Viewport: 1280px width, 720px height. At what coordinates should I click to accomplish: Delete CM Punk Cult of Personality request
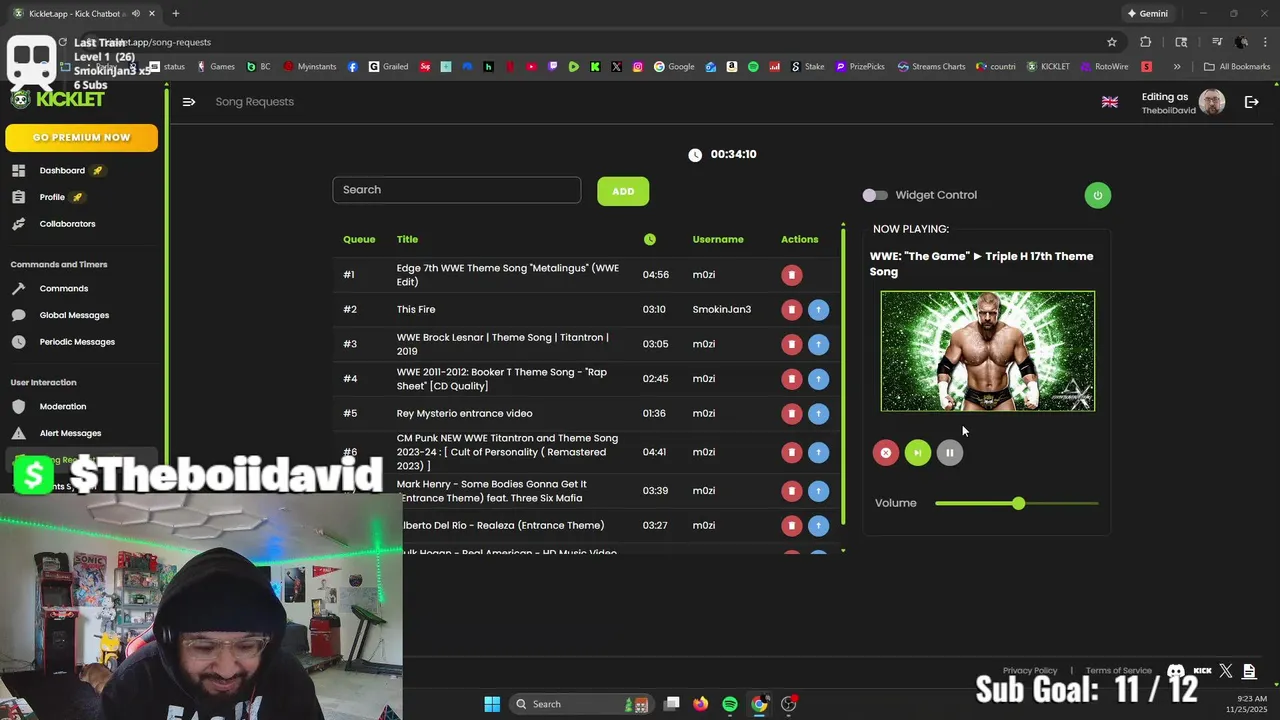tap(791, 452)
